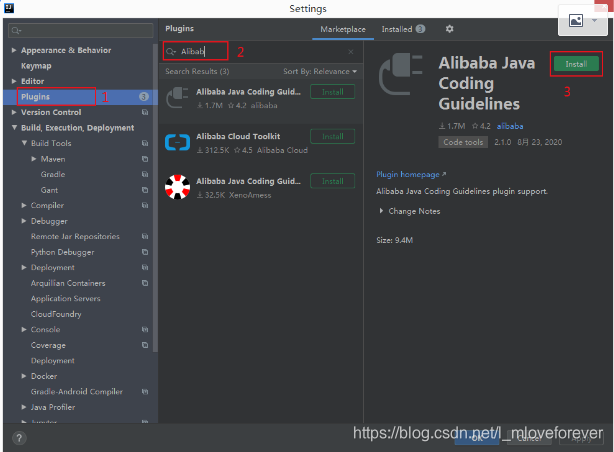Select Alibaba Cloud Toolkit result row title

(x=238, y=136)
